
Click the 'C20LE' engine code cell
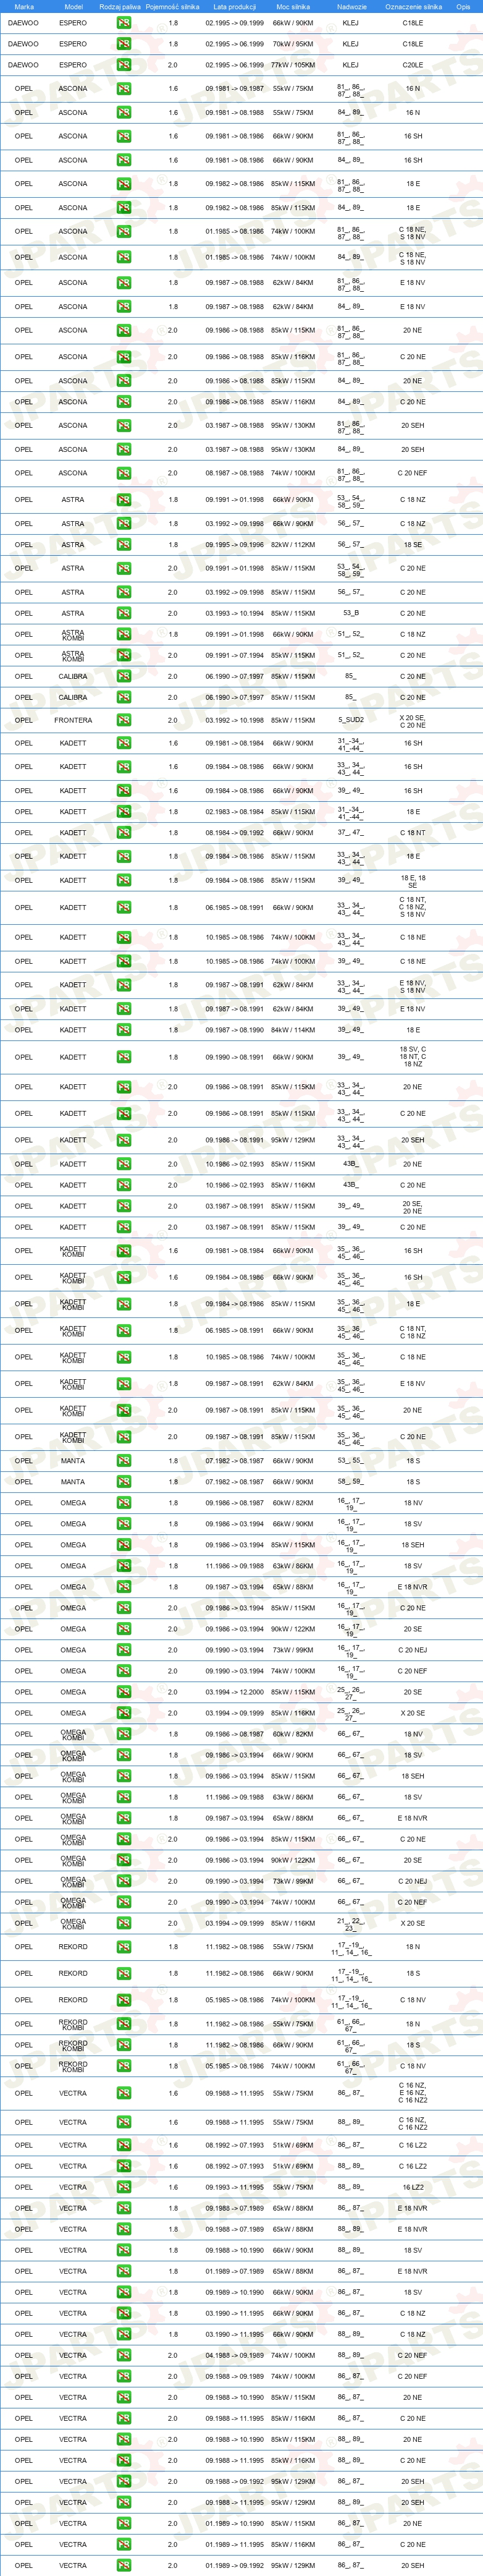(x=413, y=65)
